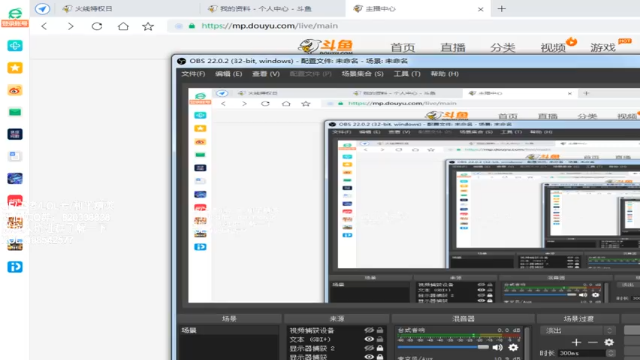Go back with the browser back arrow
Screen dimensions: 640x360
(x=44, y=26)
